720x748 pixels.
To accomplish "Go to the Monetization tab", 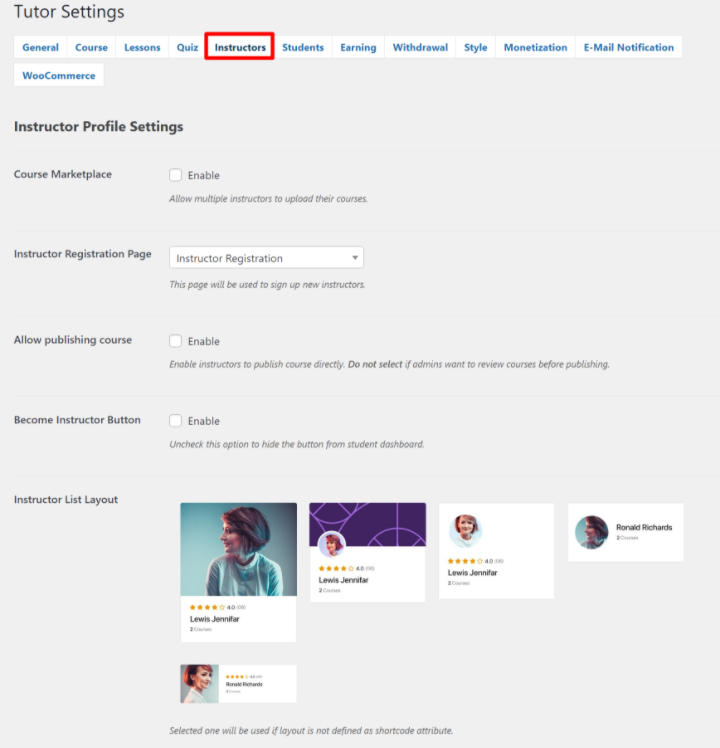I will [535, 47].
